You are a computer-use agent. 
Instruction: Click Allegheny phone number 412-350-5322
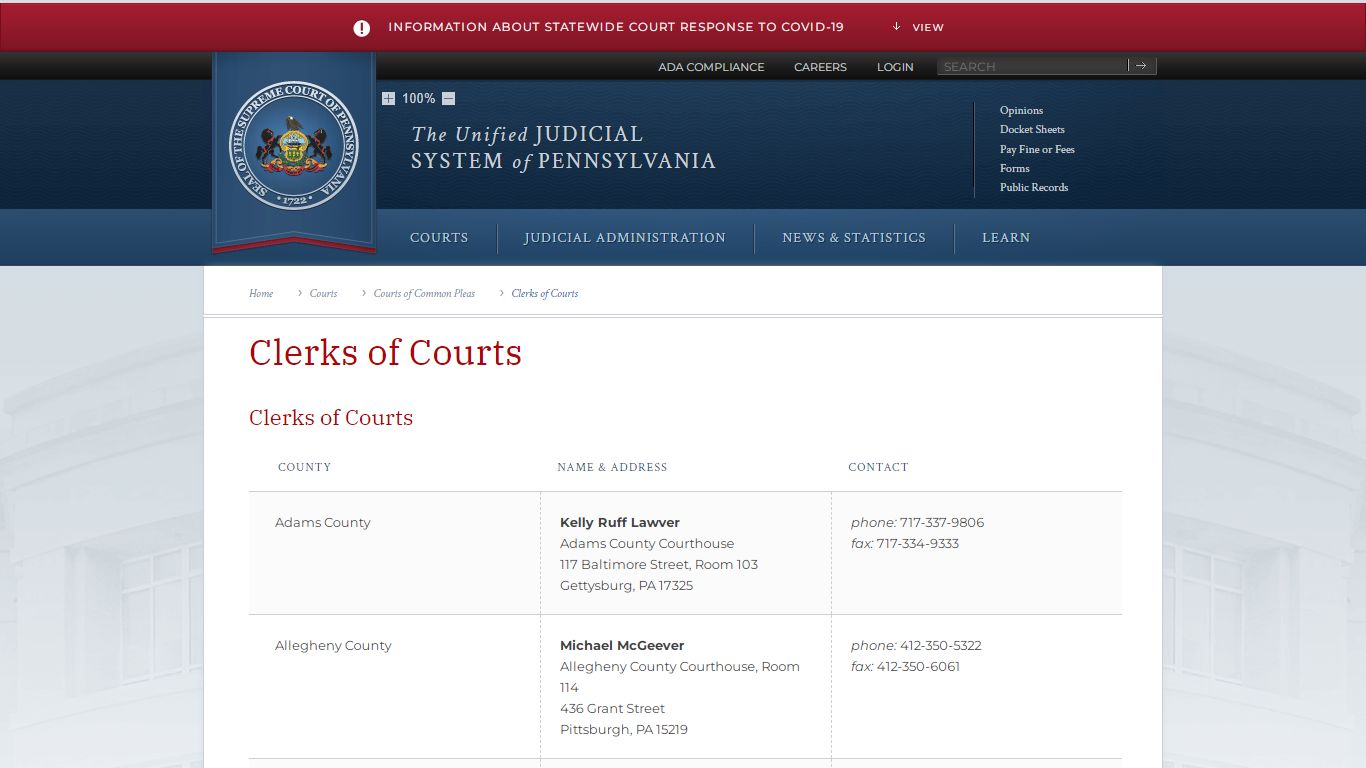click(941, 645)
